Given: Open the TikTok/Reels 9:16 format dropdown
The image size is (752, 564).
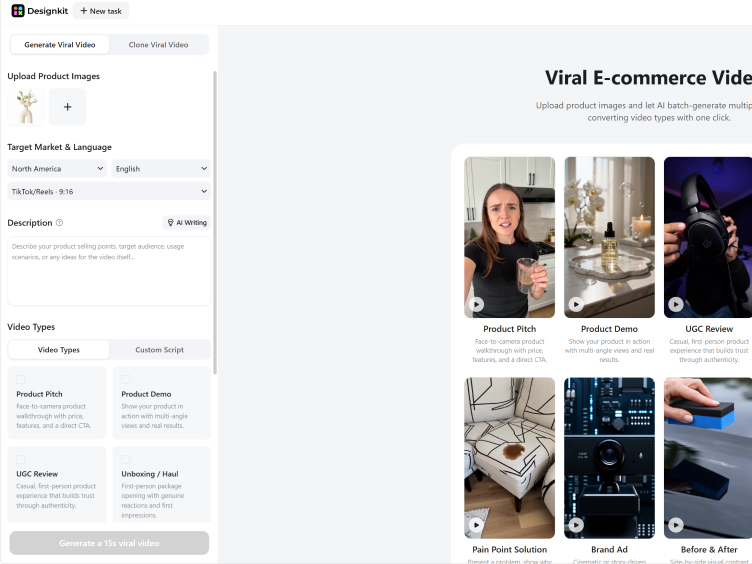Looking at the screenshot, I should pyautogui.click(x=109, y=191).
